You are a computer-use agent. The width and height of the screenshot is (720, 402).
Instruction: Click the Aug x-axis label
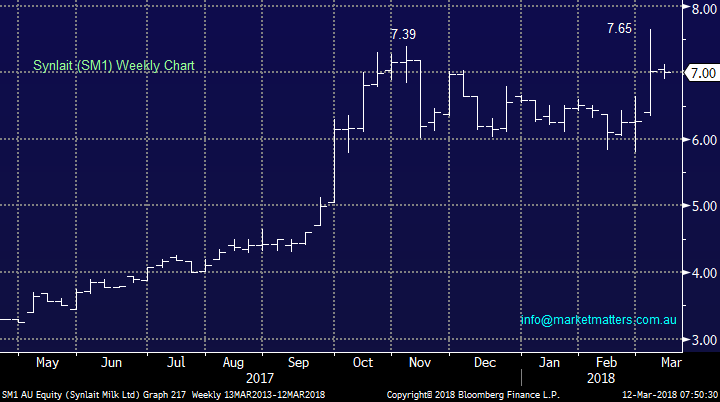(x=233, y=363)
